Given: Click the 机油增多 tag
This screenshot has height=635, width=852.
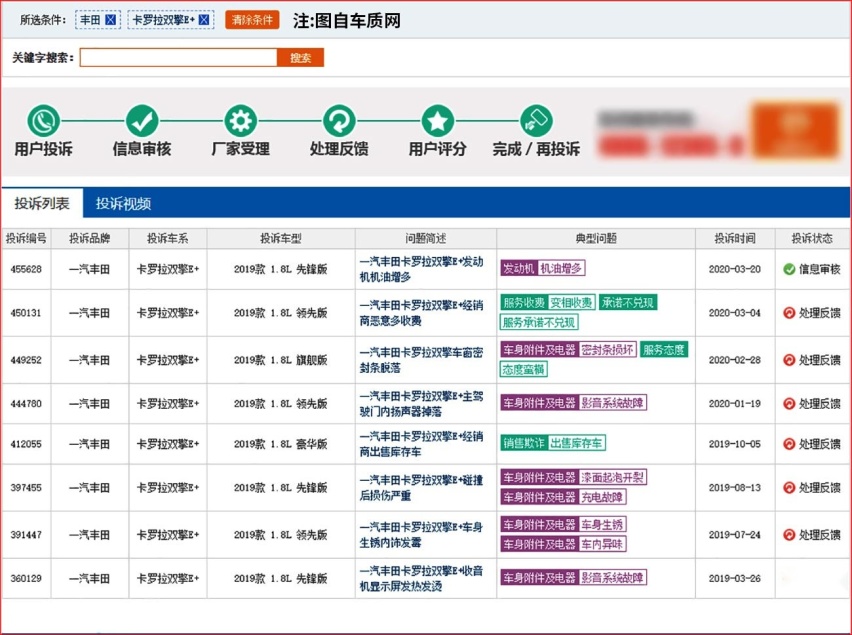Looking at the screenshot, I should (561, 268).
